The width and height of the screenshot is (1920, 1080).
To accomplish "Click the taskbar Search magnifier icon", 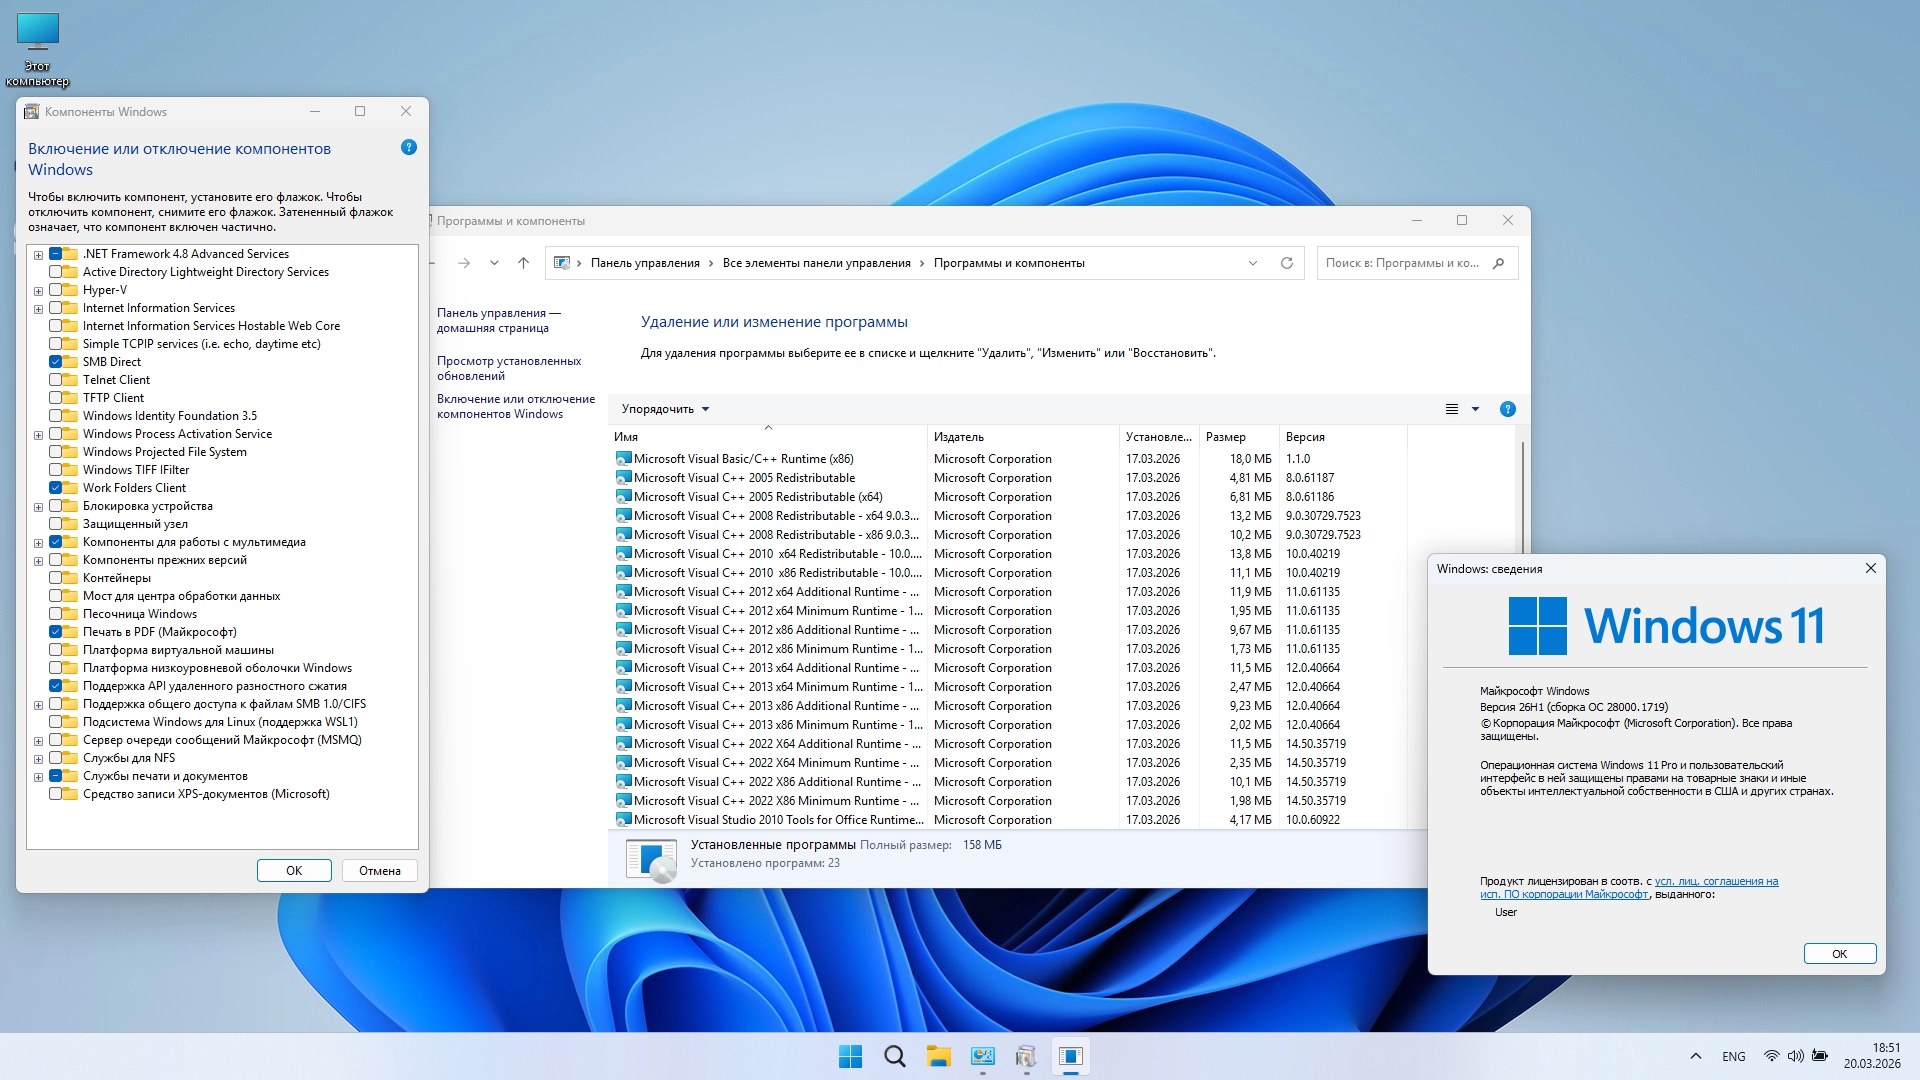I will pyautogui.click(x=894, y=1056).
